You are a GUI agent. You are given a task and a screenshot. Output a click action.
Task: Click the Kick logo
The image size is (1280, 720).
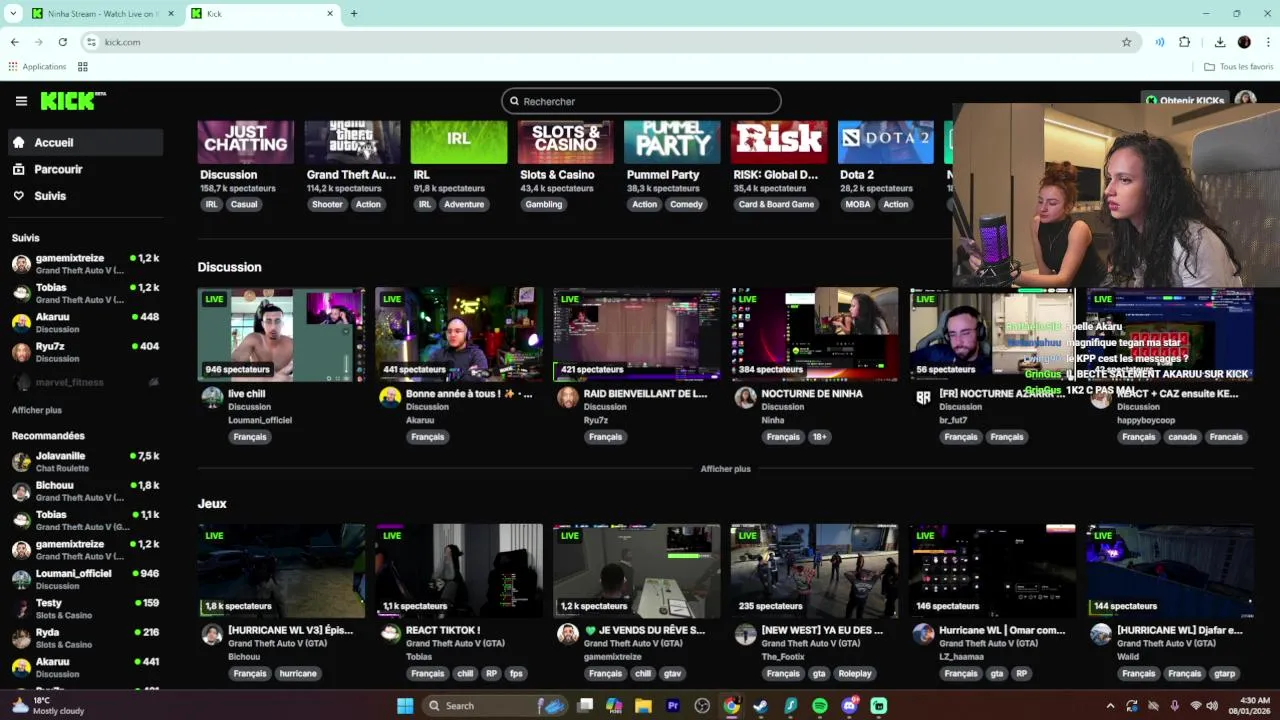point(73,100)
